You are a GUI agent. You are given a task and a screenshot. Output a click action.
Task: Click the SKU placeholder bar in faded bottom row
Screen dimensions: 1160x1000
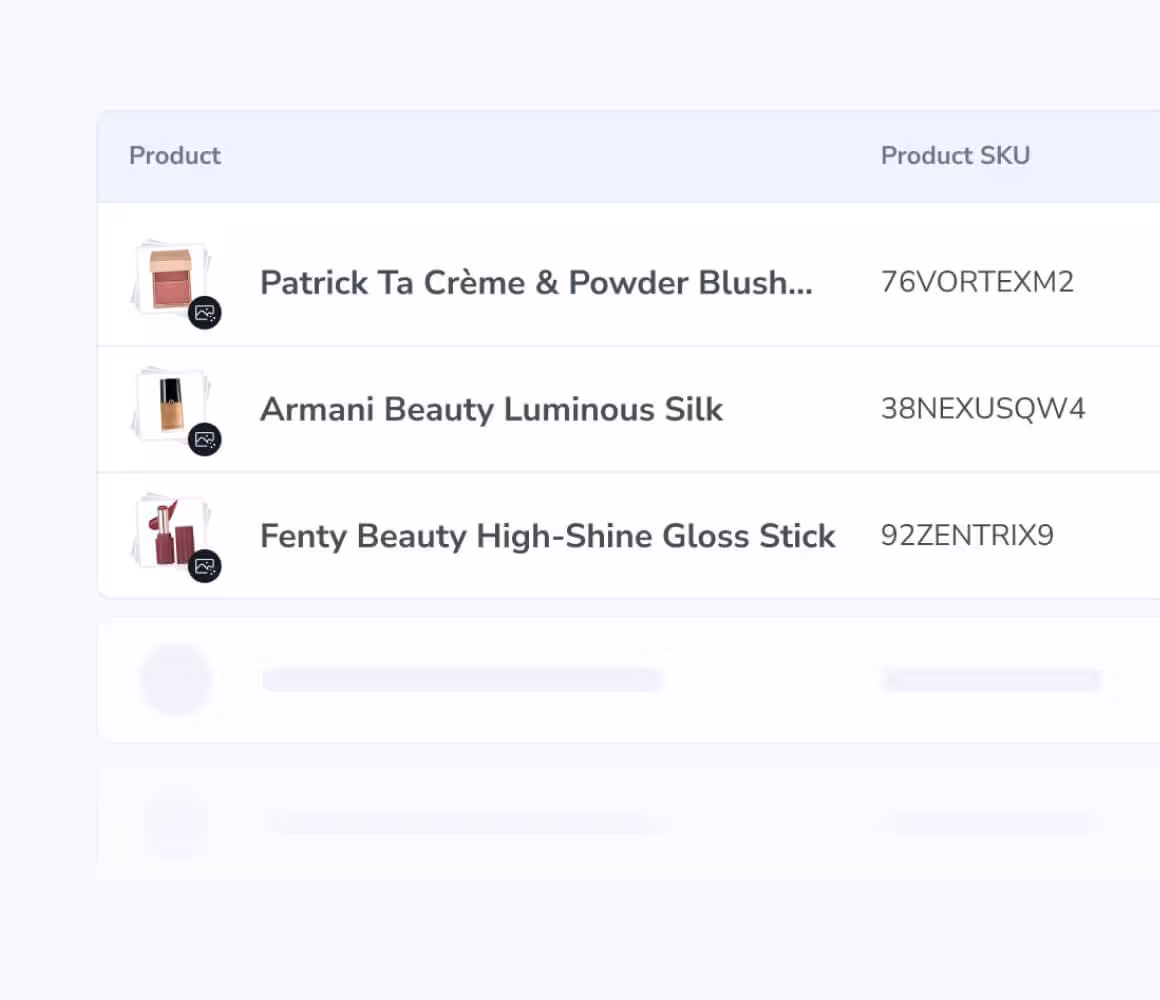991,824
